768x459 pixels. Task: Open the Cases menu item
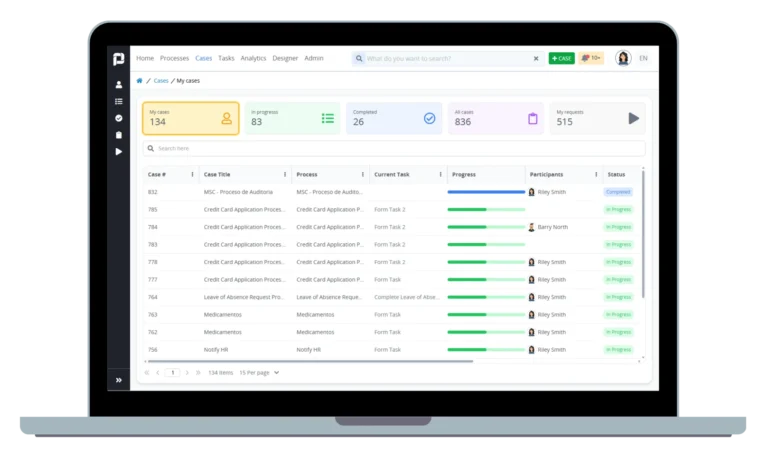click(x=203, y=58)
